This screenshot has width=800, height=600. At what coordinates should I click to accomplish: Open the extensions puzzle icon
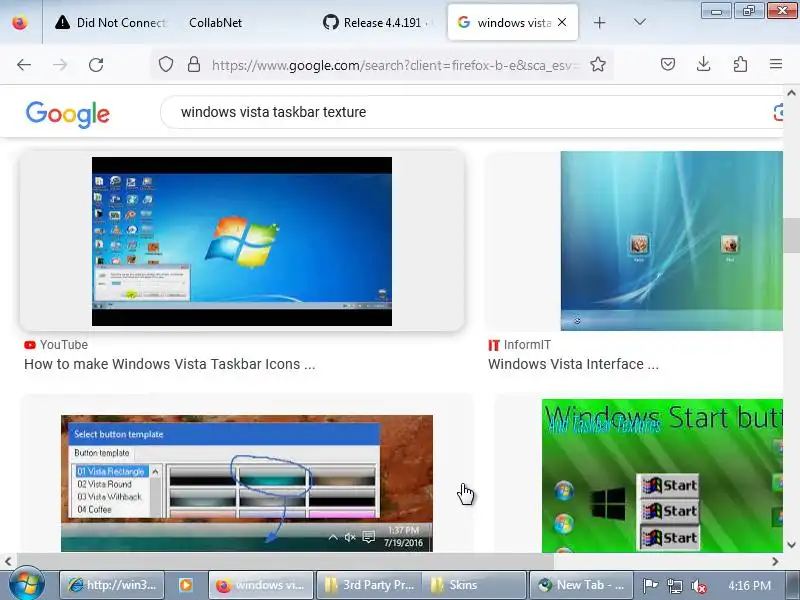click(x=740, y=64)
